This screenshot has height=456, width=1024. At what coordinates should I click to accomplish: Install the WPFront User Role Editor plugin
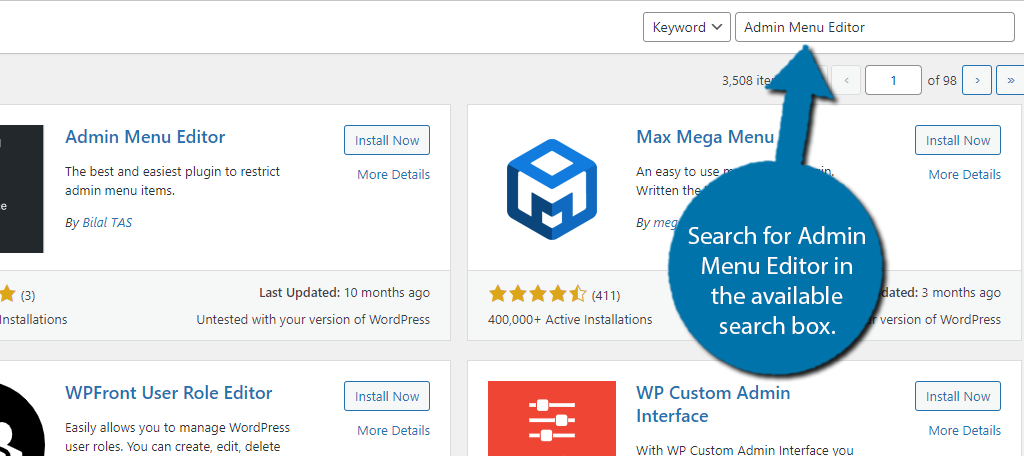click(387, 397)
